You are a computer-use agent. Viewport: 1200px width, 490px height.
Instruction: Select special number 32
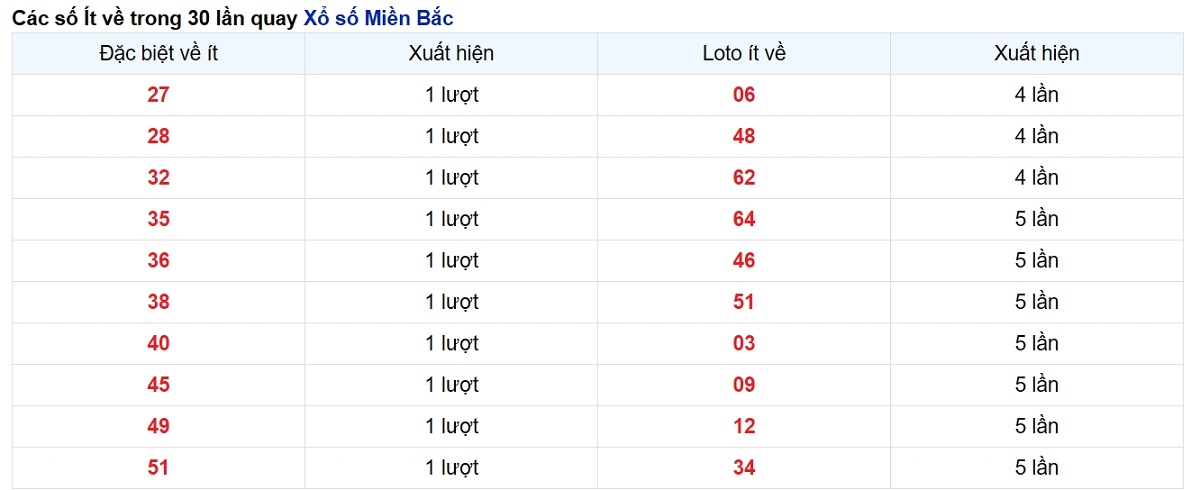[x=158, y=178]
